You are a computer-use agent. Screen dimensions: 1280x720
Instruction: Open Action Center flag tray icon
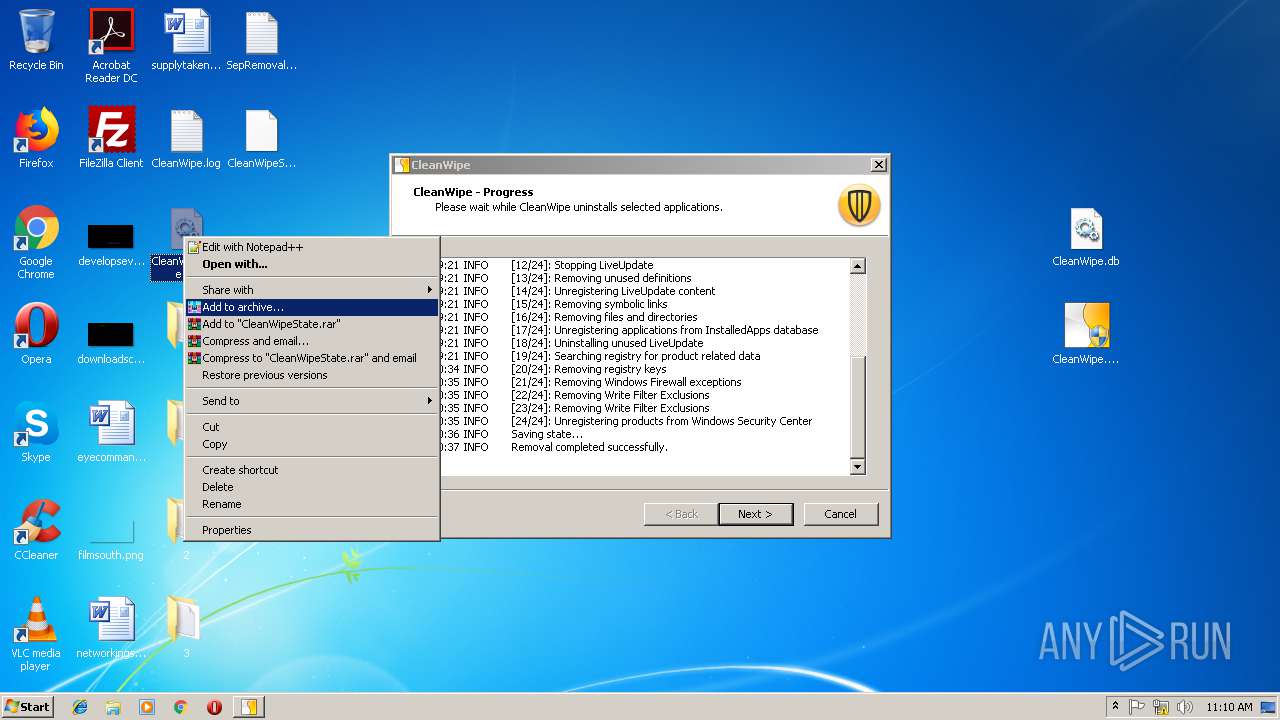[x=1138, y=707]
